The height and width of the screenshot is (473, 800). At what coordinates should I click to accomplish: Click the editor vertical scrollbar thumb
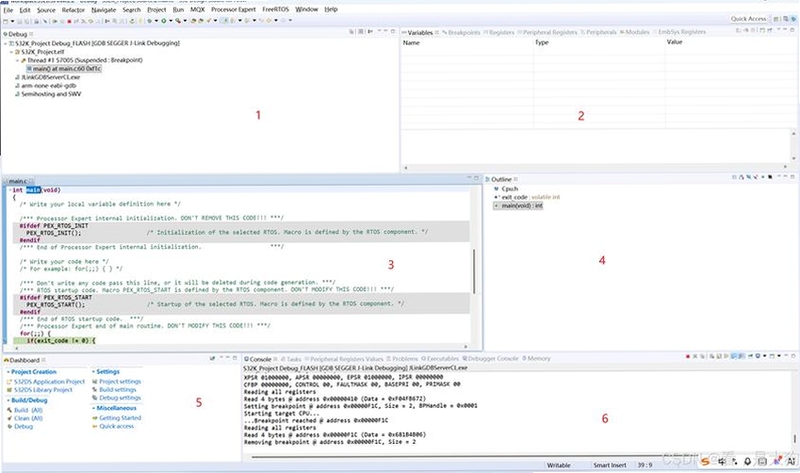click(x=474, y=271)
